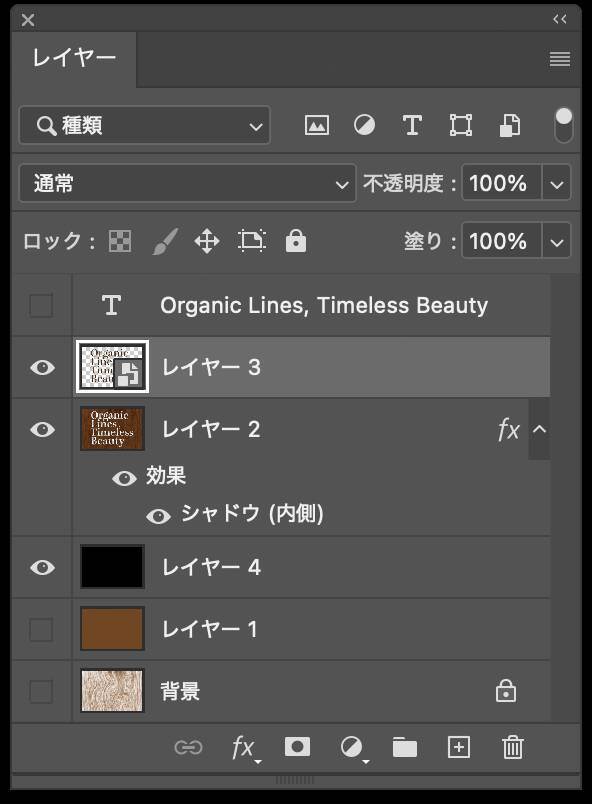Delete layer using the trash icon
The height and width of the screenshot is (804, 592).
coord(512,747)
